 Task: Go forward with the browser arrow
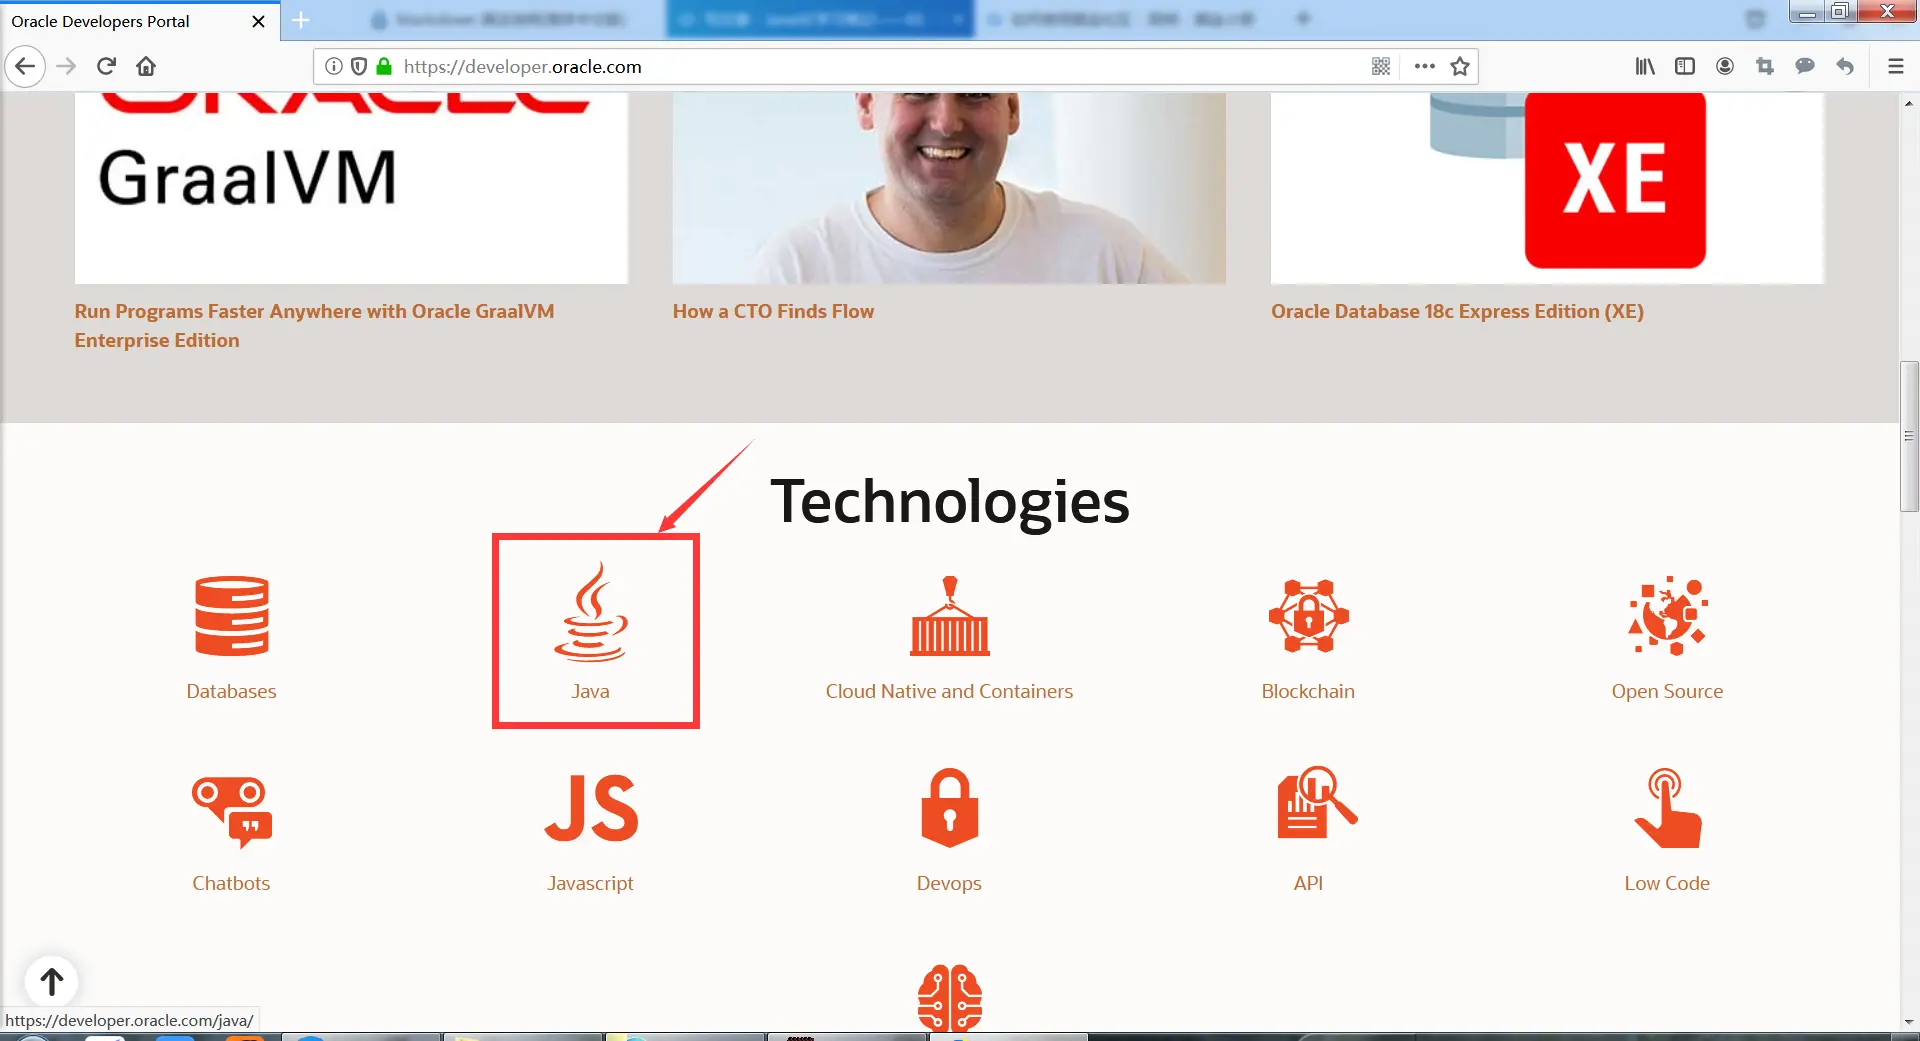pyautogui.click(x=66, y=67)
